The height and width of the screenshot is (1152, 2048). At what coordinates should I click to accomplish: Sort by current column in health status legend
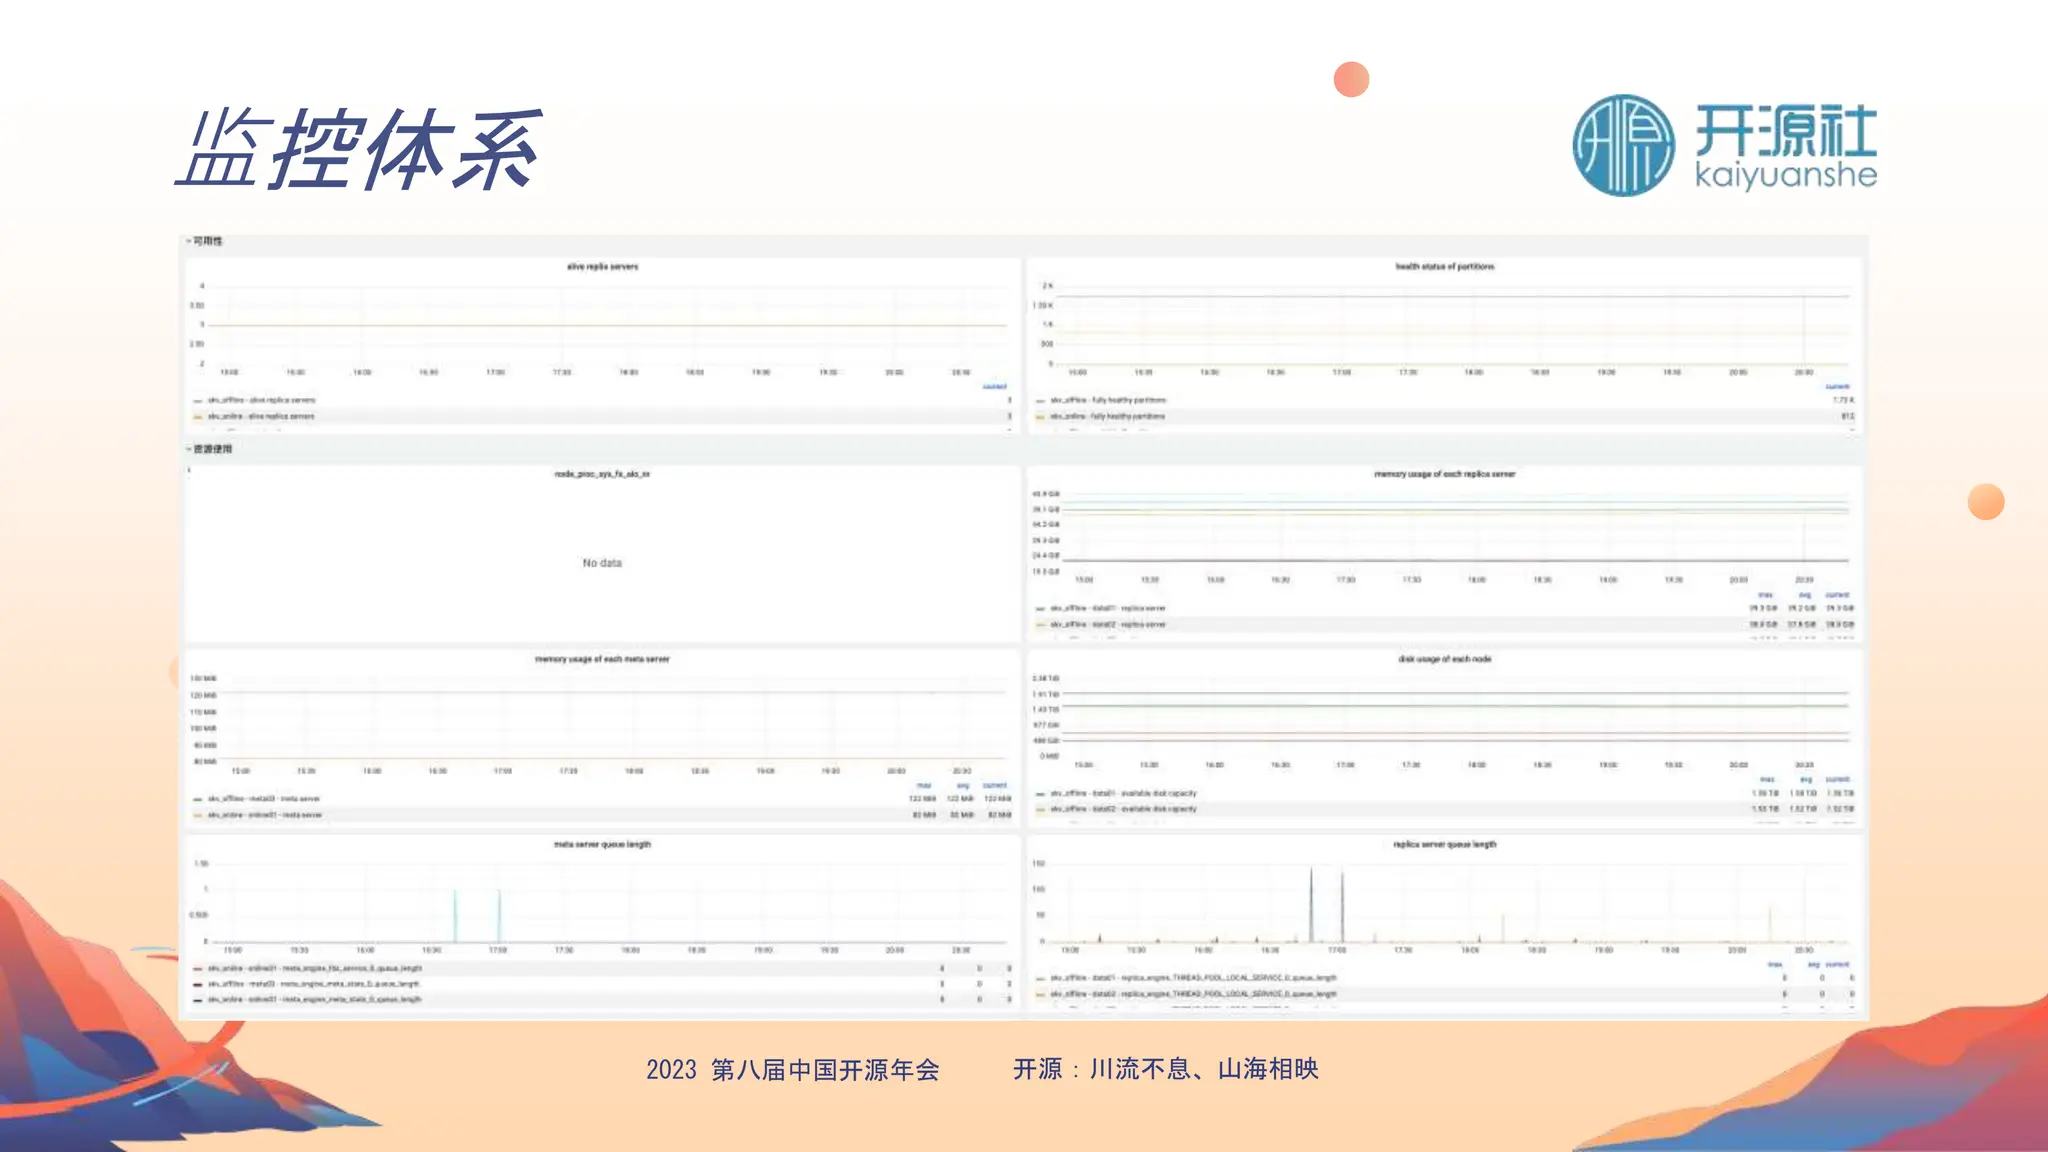[x=1837, y=387]
